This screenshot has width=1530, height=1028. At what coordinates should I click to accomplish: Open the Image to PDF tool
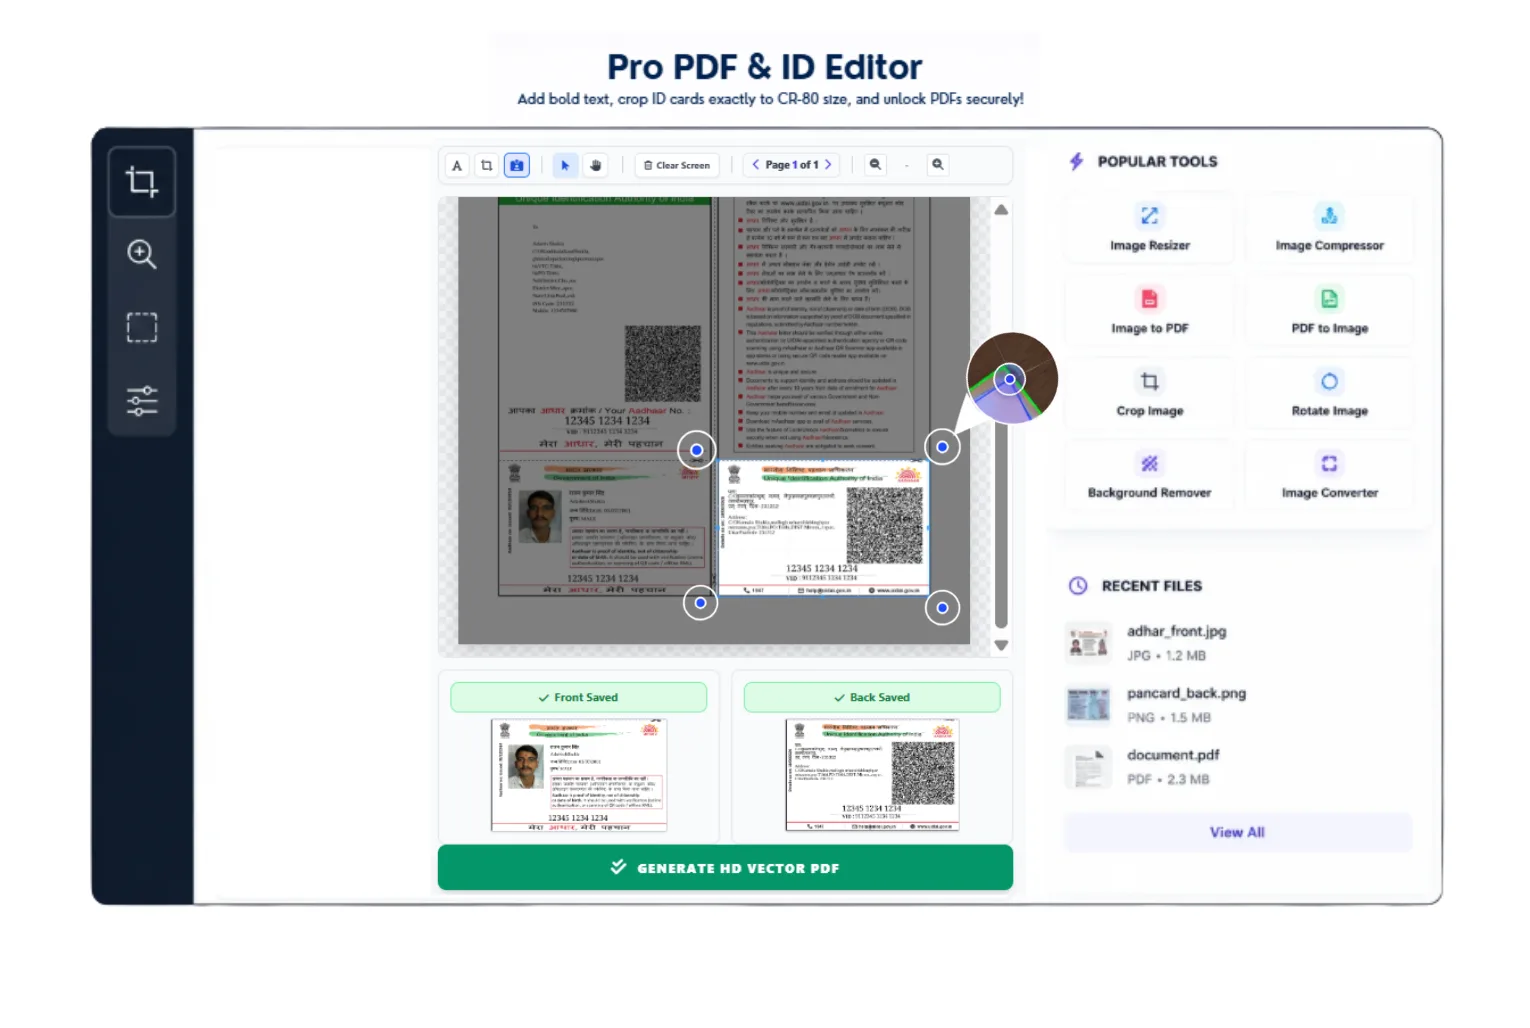click(x=1150, y=312)
